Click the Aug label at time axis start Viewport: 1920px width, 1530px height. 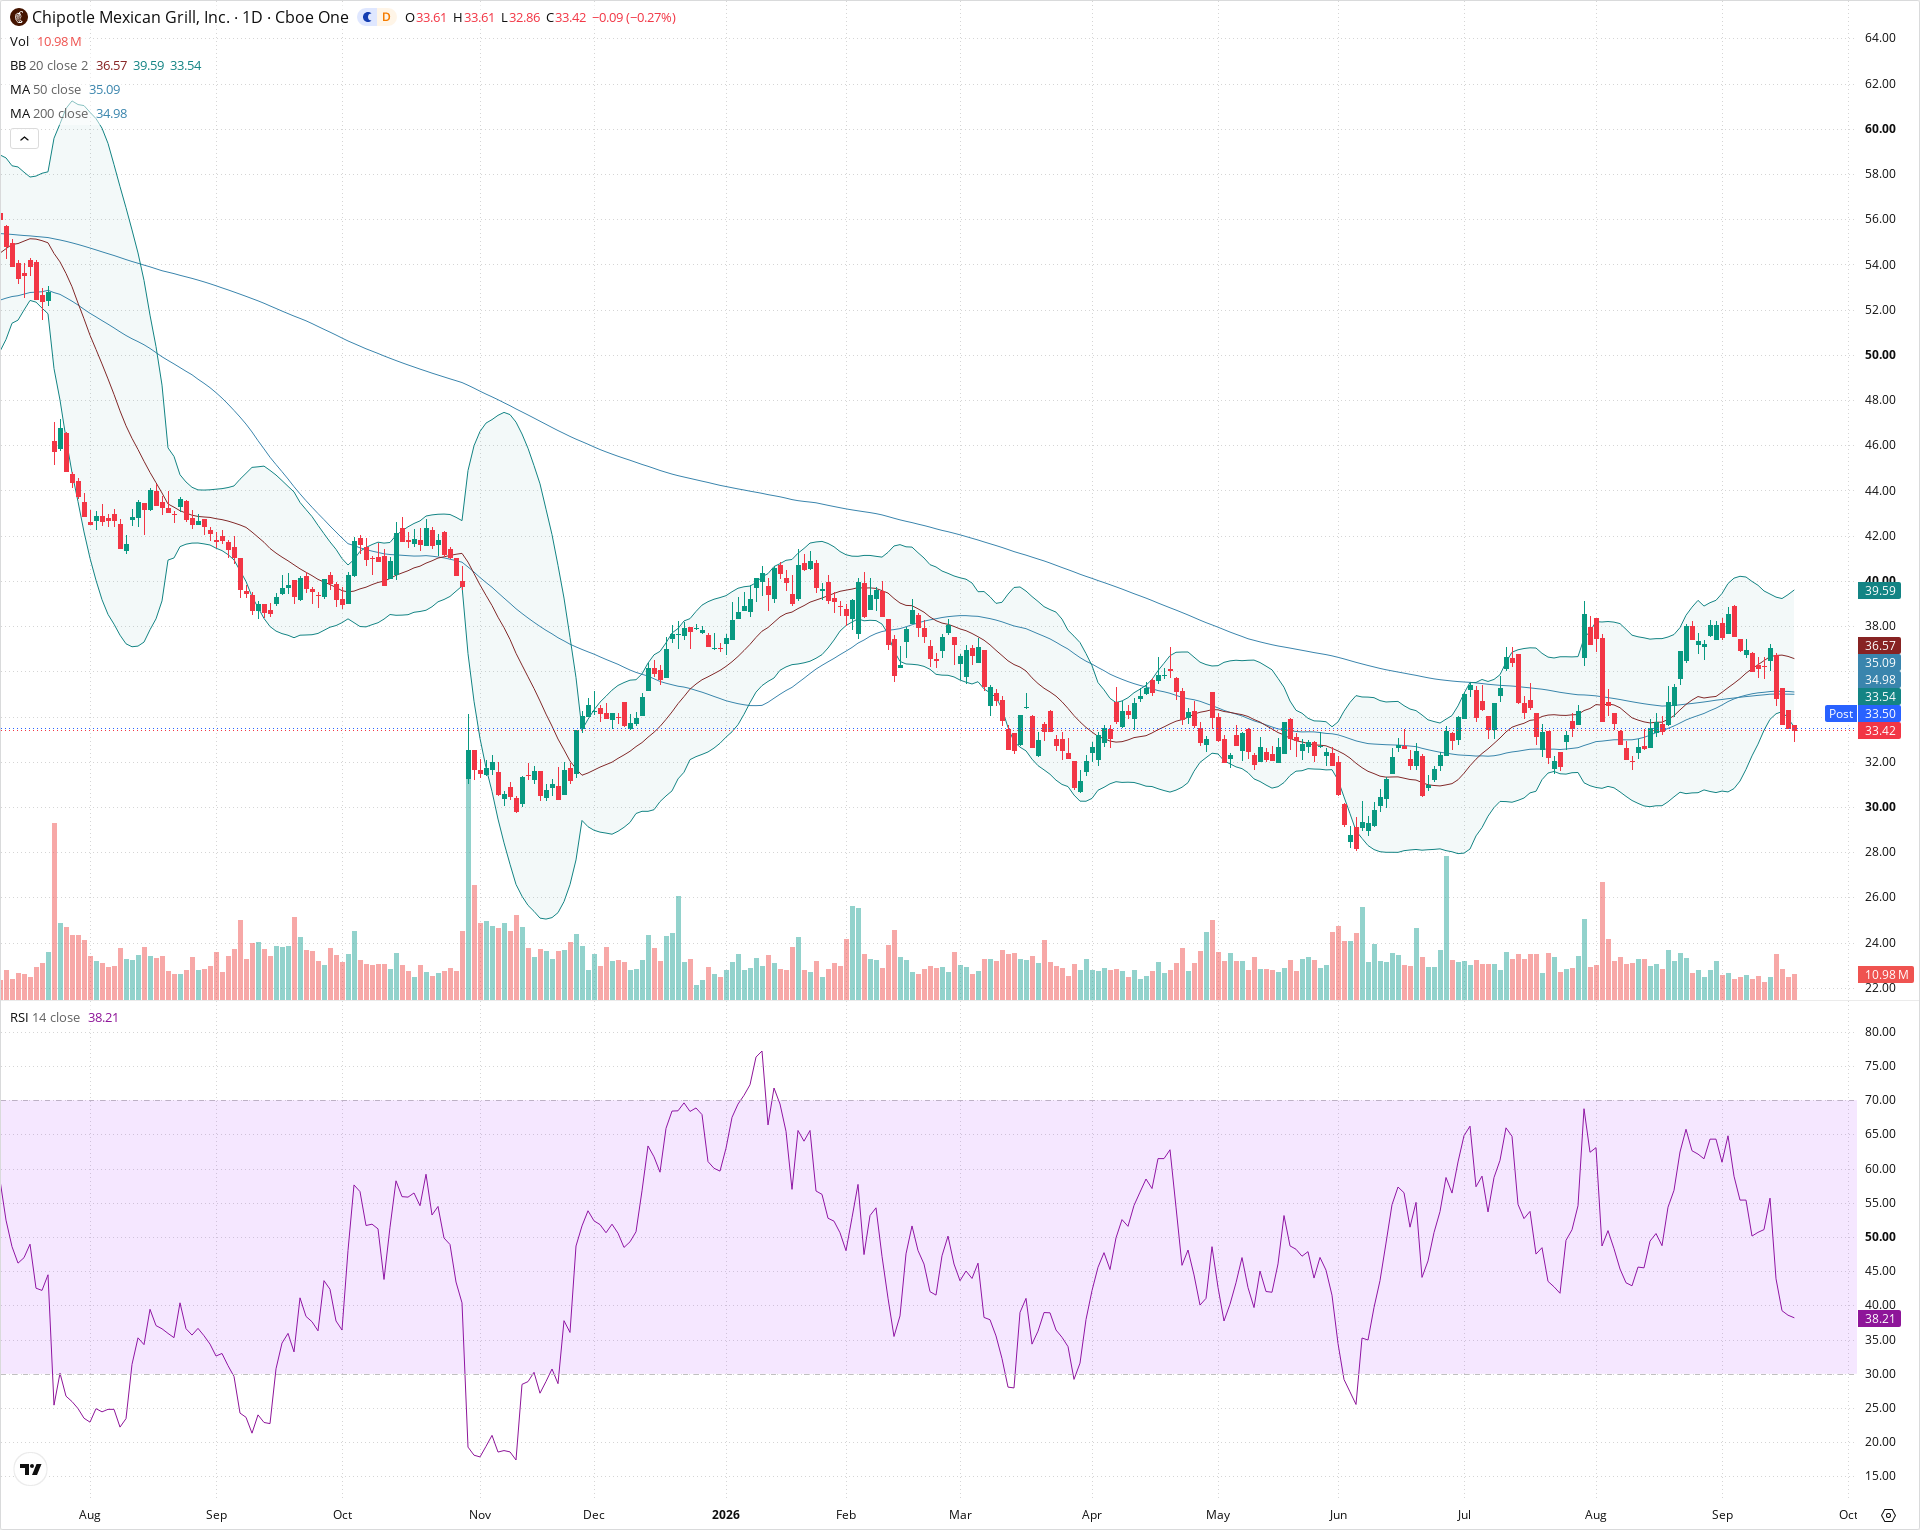pos(90,1515)
